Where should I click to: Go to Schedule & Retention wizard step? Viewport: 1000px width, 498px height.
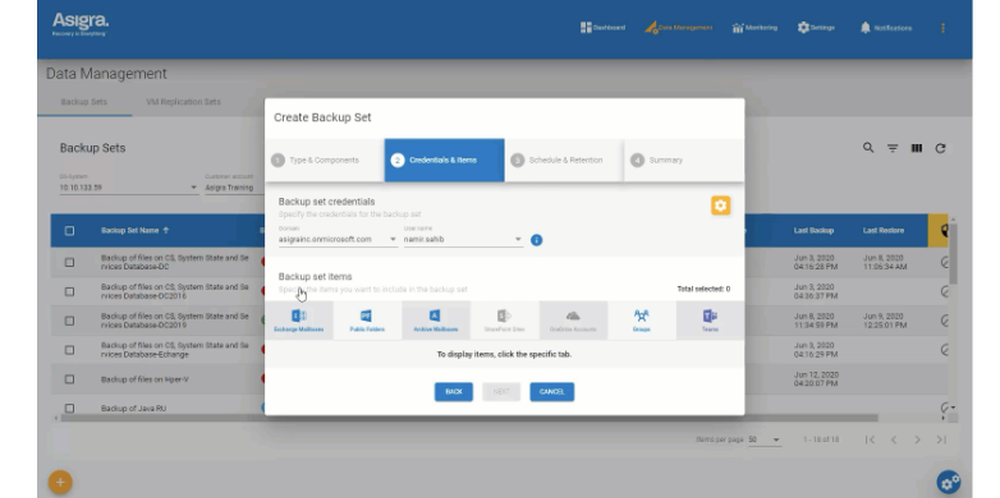click(564, 160)
